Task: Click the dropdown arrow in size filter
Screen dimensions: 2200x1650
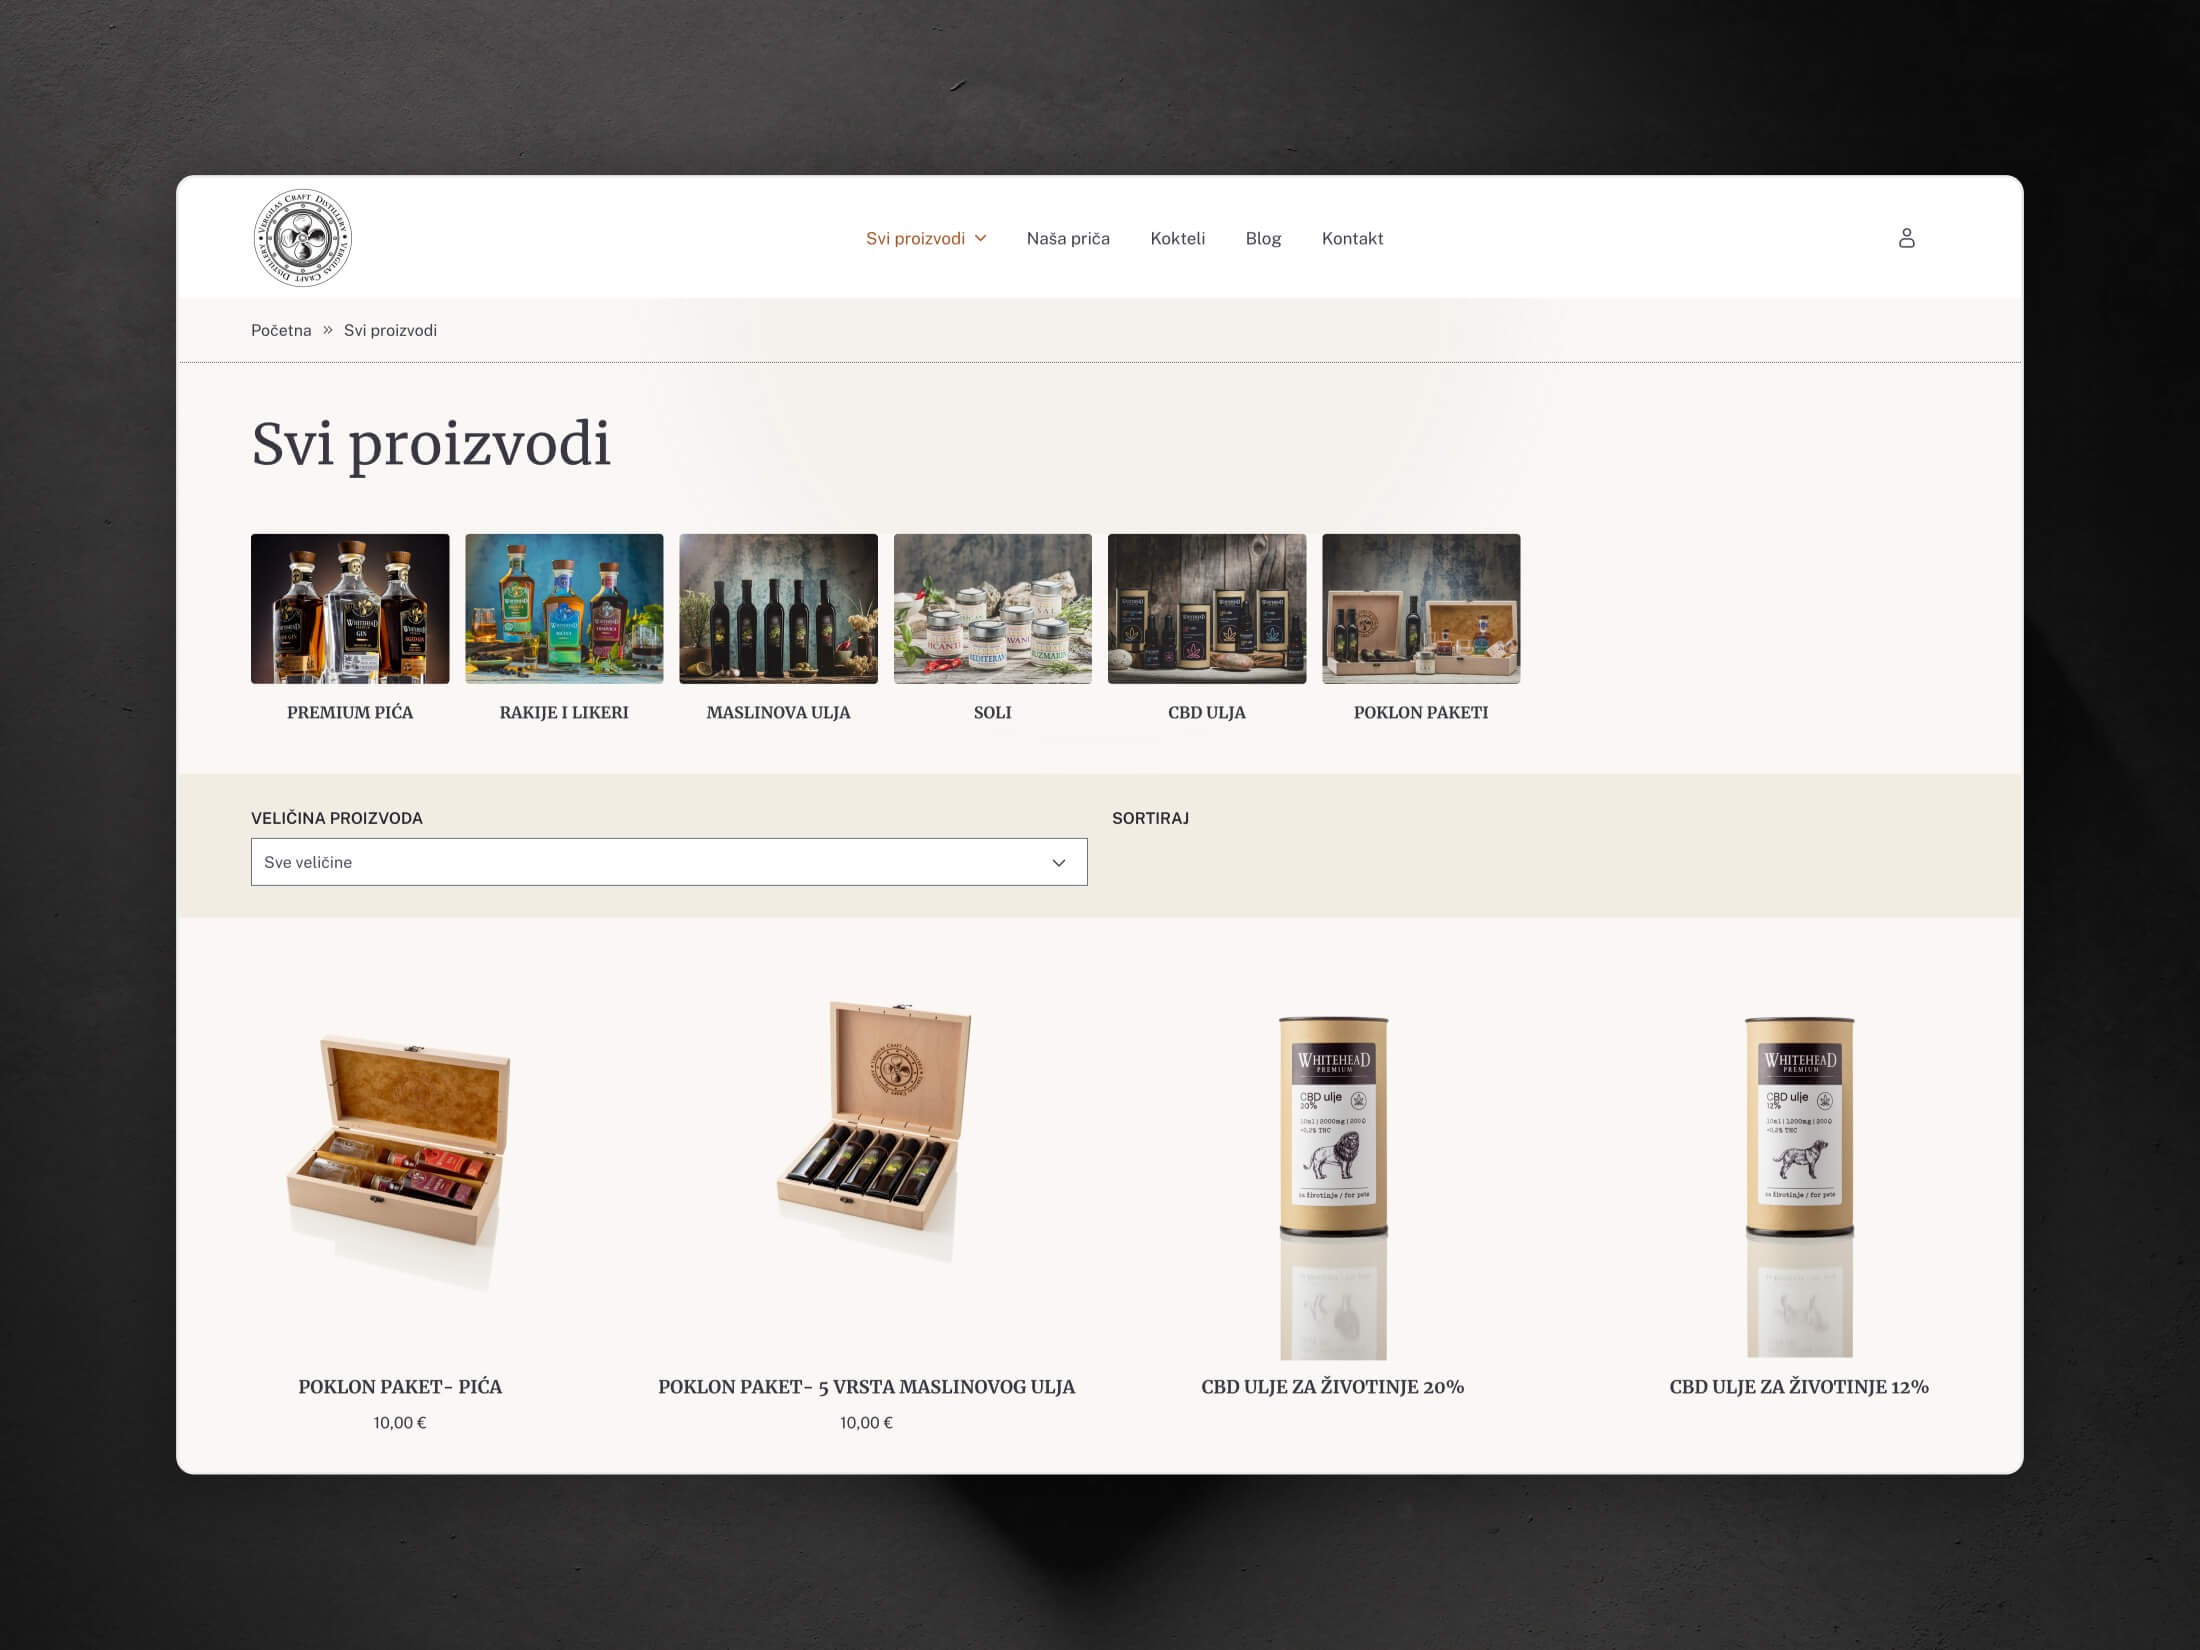Action: click(1059, 862)
